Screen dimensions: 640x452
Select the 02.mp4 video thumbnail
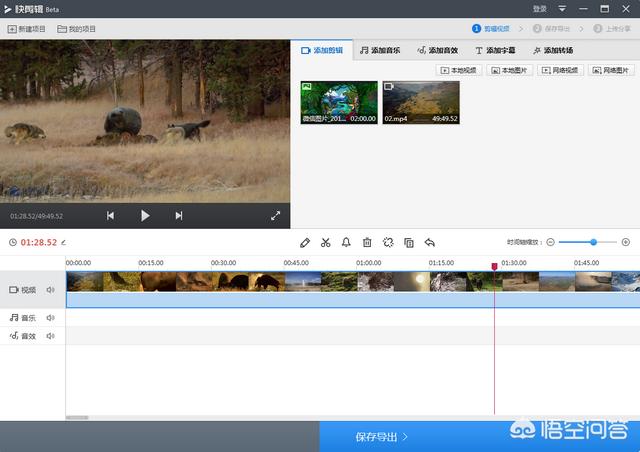click(421, 102)
